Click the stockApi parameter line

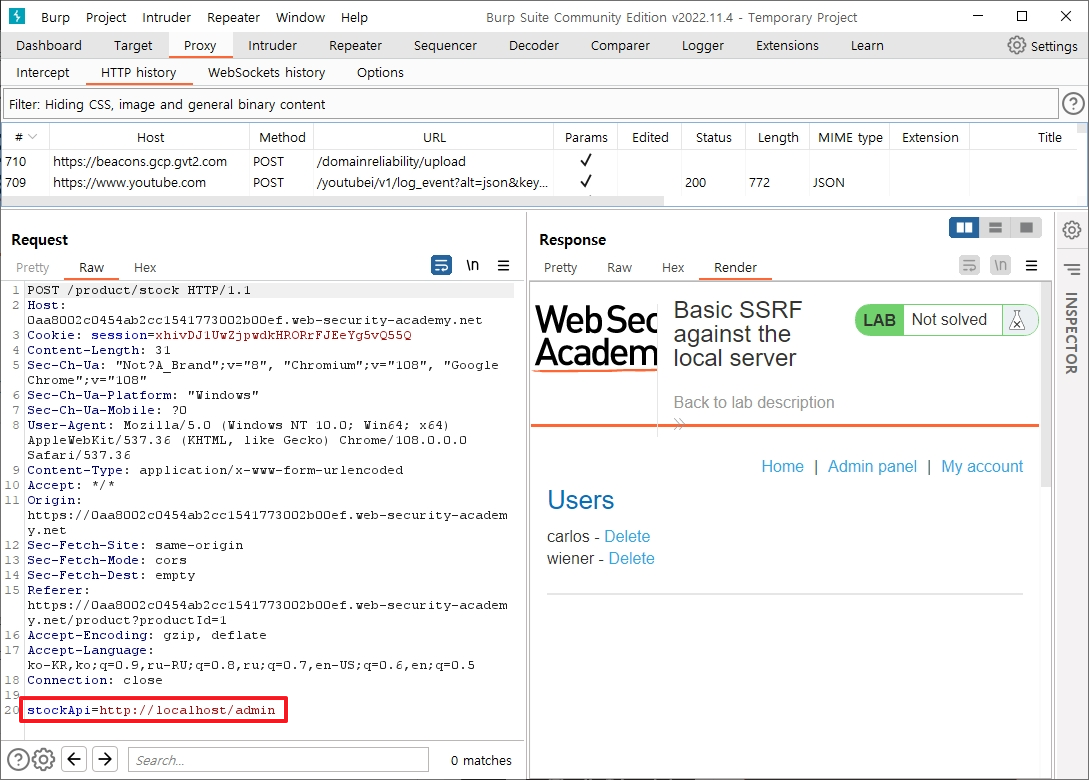[x=151, y=710]
